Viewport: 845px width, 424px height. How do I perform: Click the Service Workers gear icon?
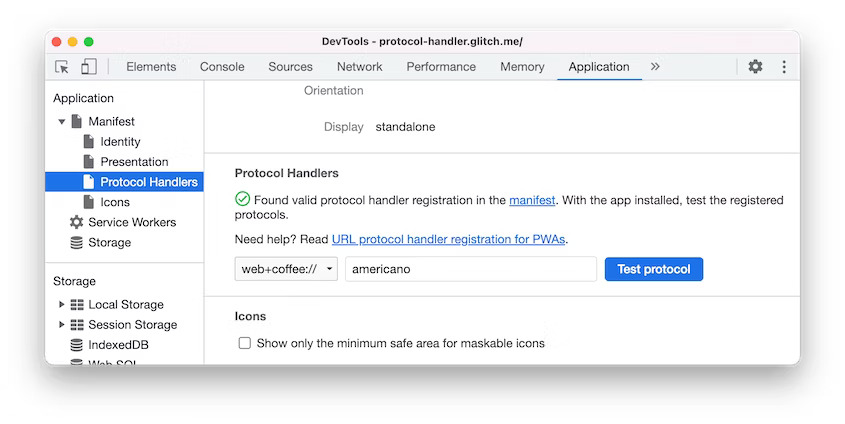[77, 222]
